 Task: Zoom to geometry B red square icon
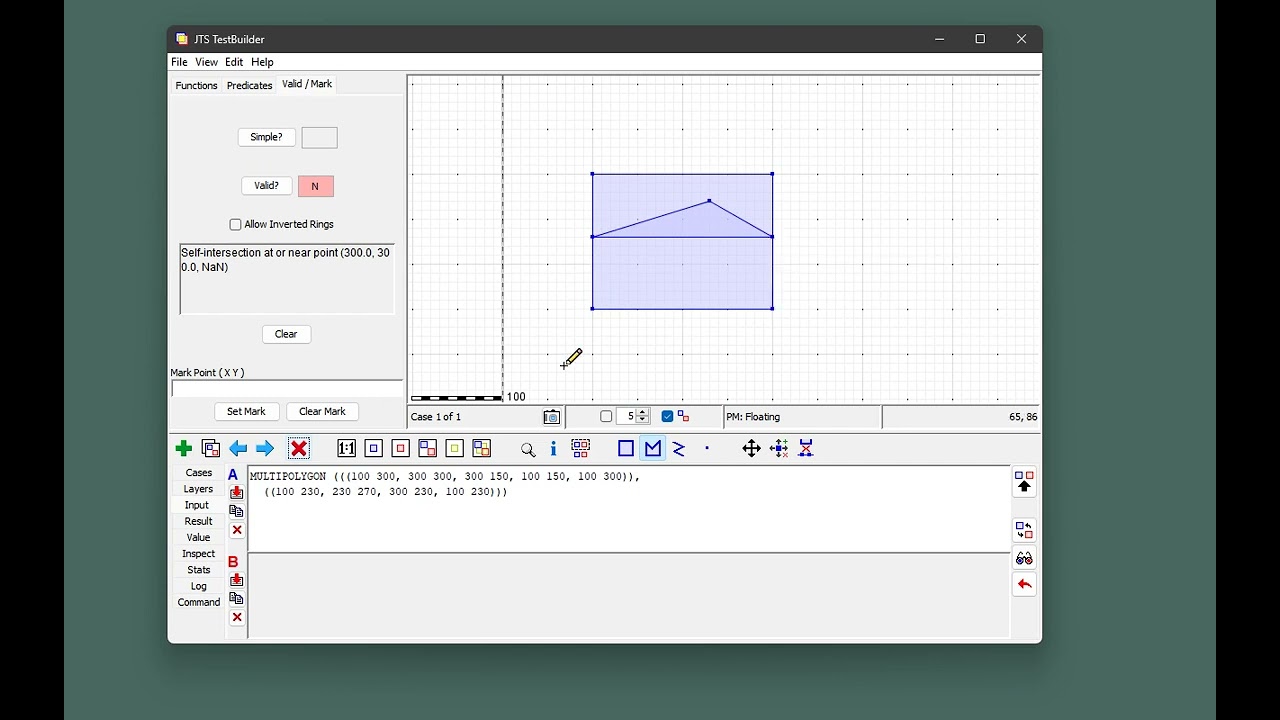[x=400, y=449]
